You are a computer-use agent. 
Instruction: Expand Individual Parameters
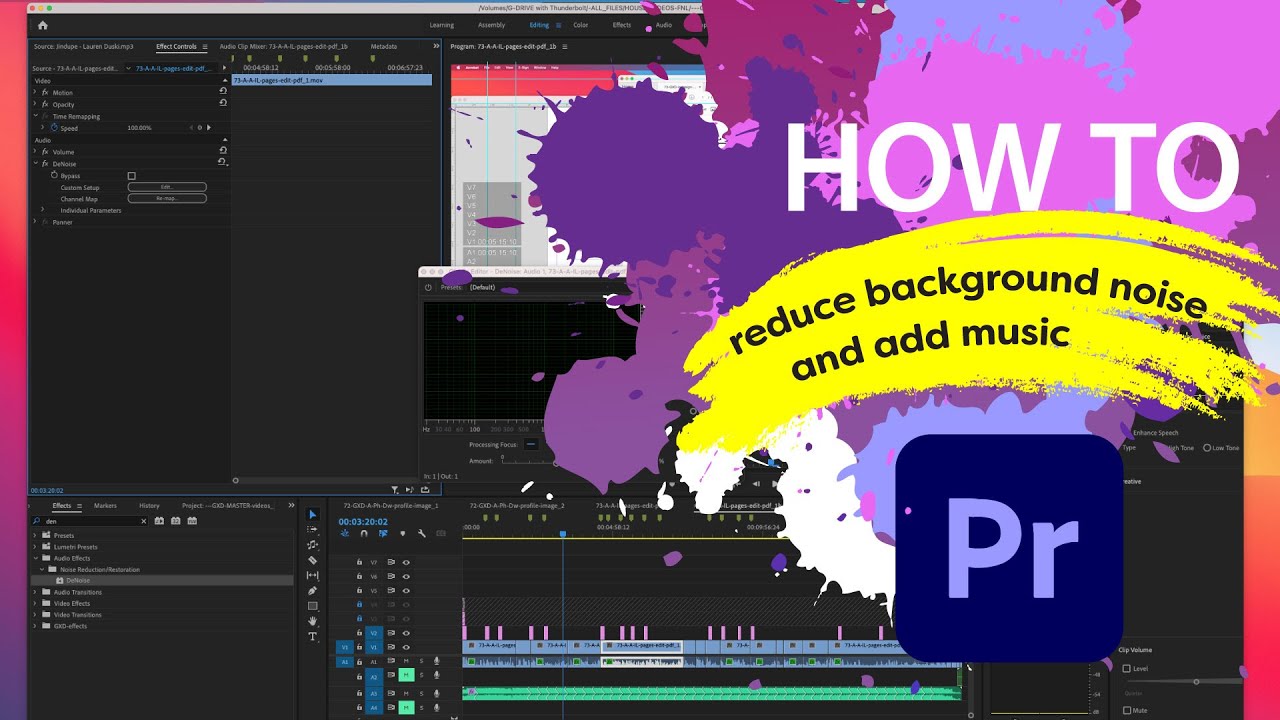[42, 209]
